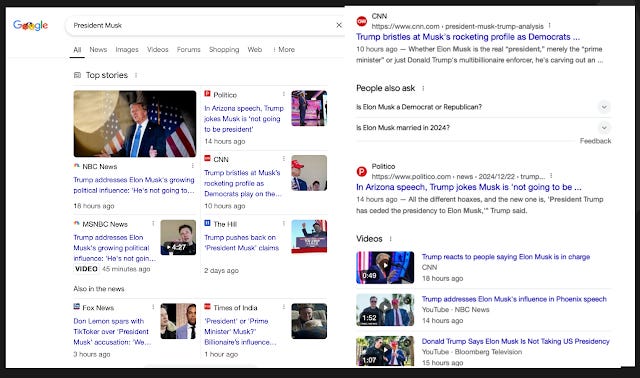Open Fox News 'Don Lemon spars with TikToker' story
This screenshot has width=640, height=378.
pyautogui.click(x=112, y=331)
